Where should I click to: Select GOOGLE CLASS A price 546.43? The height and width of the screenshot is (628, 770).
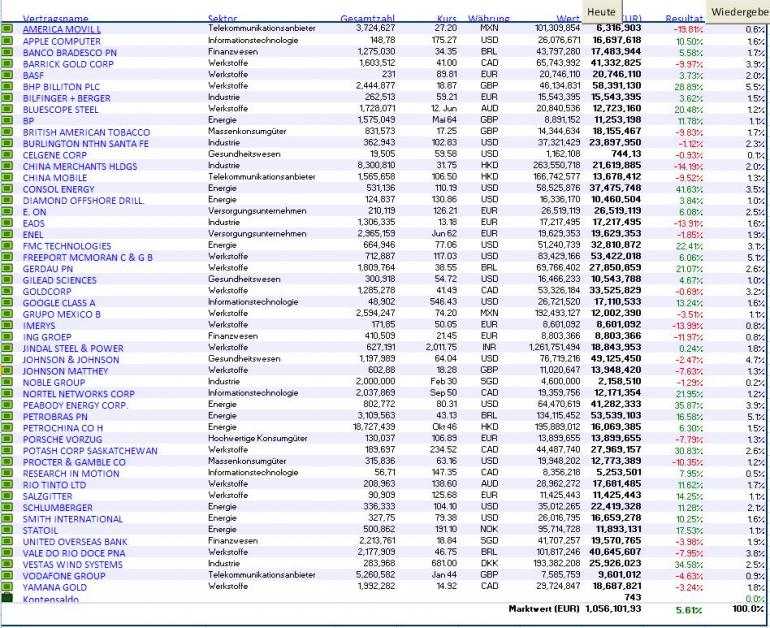click(442, 302)
